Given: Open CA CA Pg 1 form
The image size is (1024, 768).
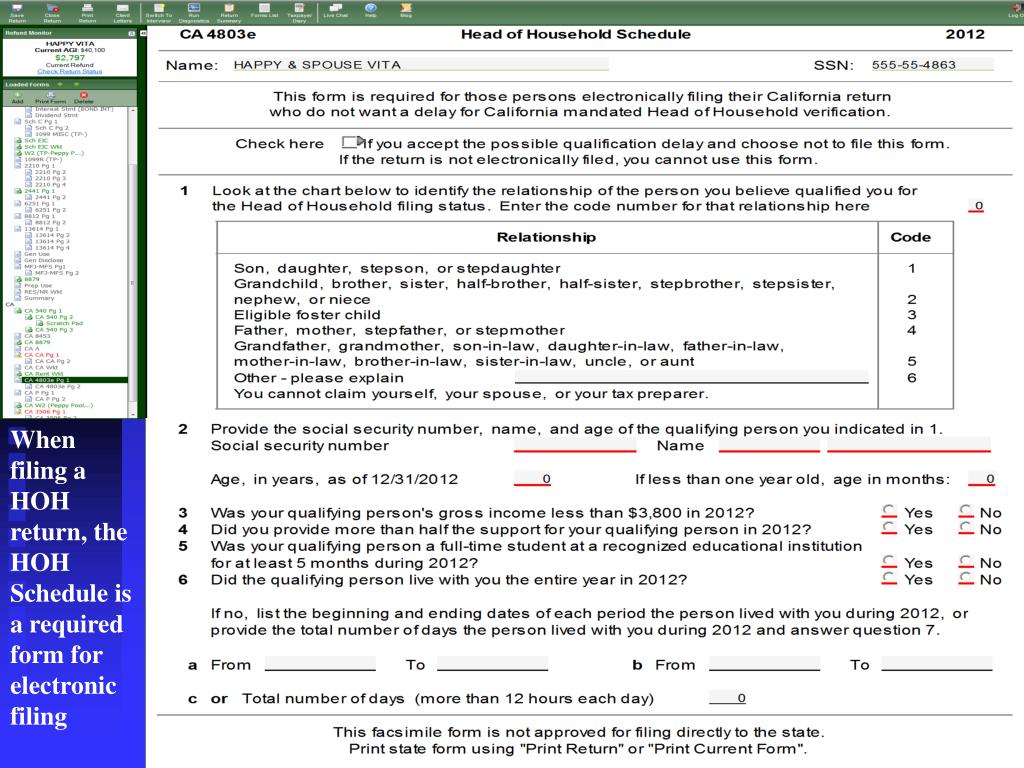Looking at the screenshot, I should tap(42, 355).
